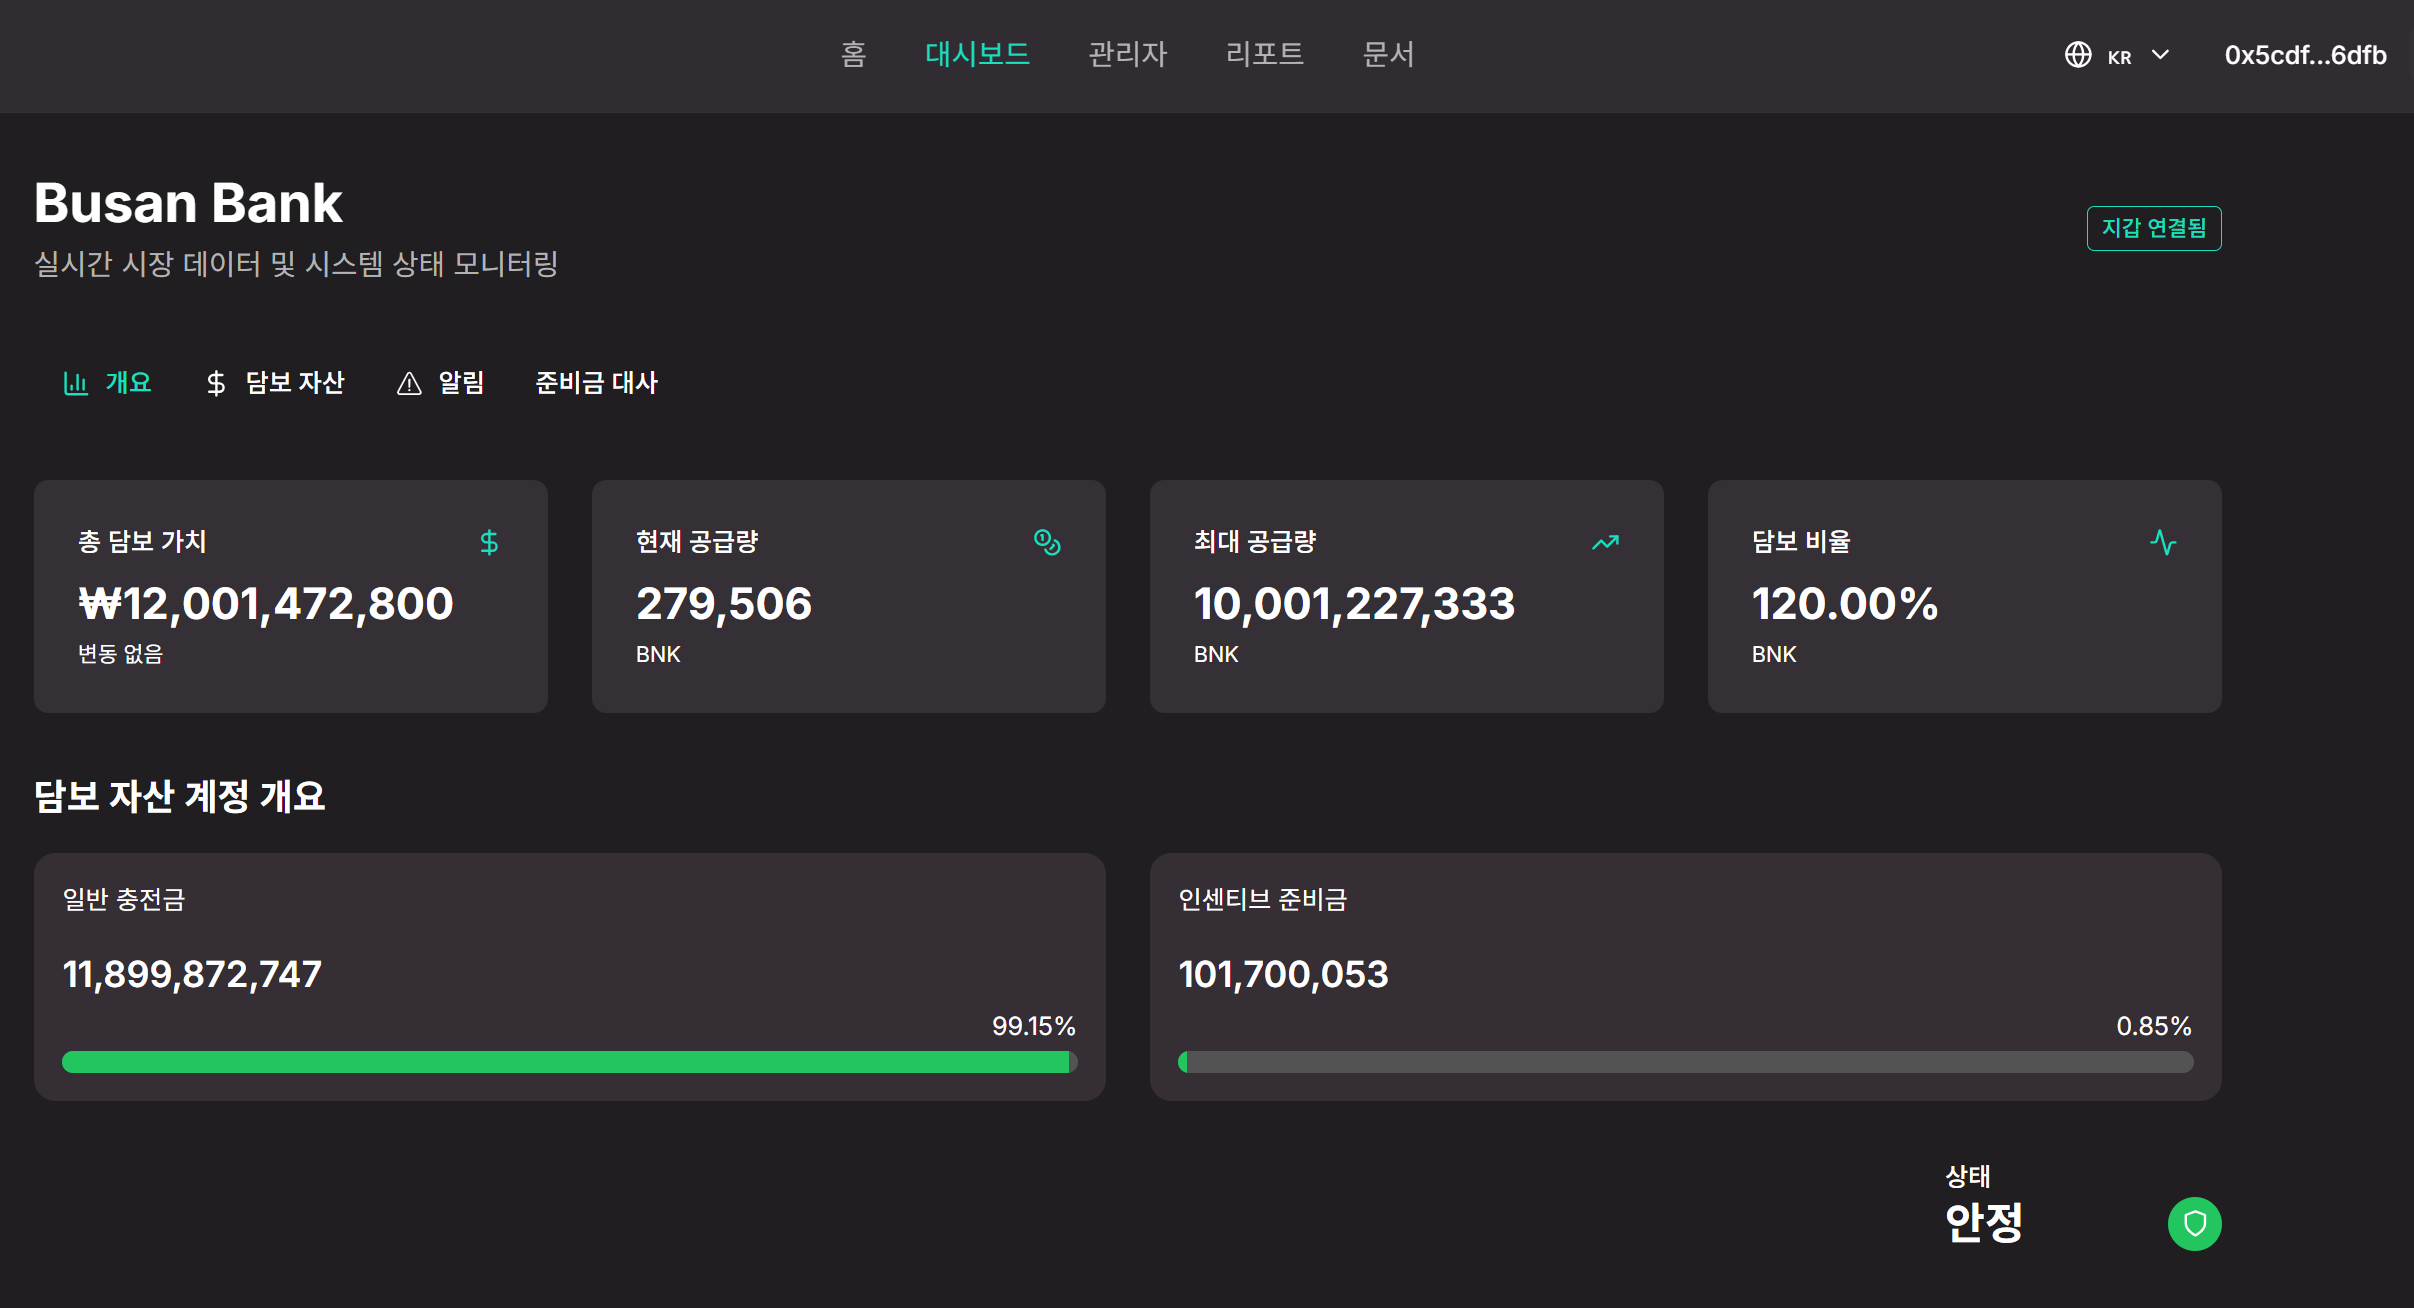The width and height of the screenshot is (2414, 1308).
Task: Click the bar chart icon beside 개요
Action: coord(76,383)
